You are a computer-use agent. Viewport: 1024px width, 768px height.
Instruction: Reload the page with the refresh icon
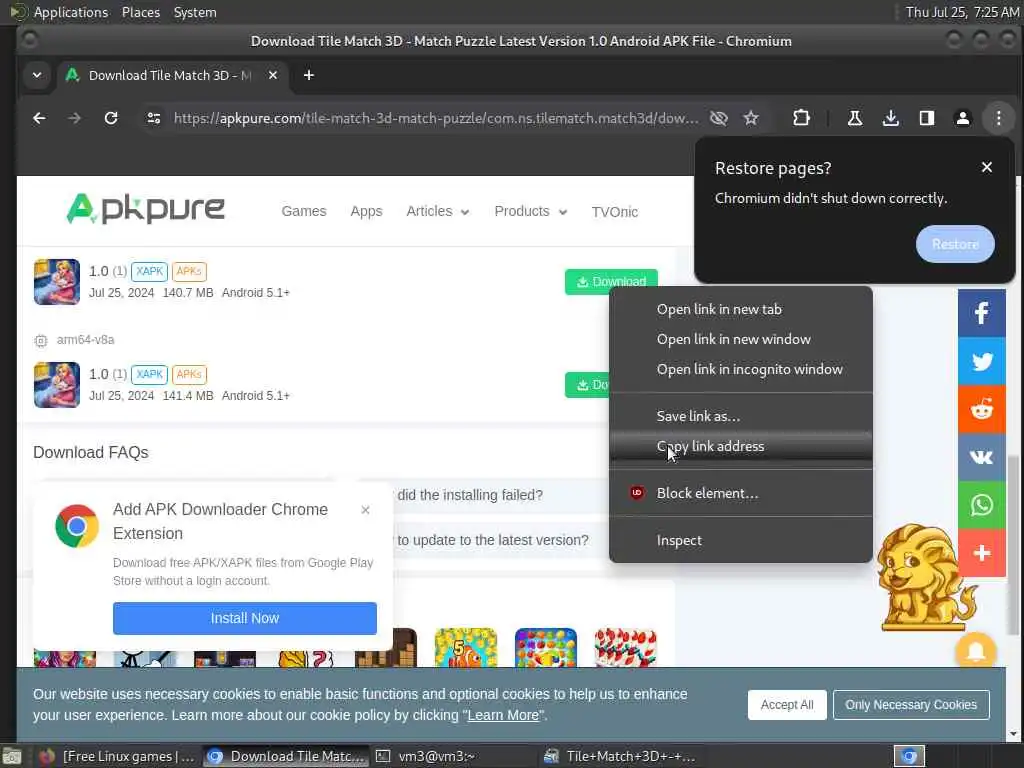[x=111, y=118]
